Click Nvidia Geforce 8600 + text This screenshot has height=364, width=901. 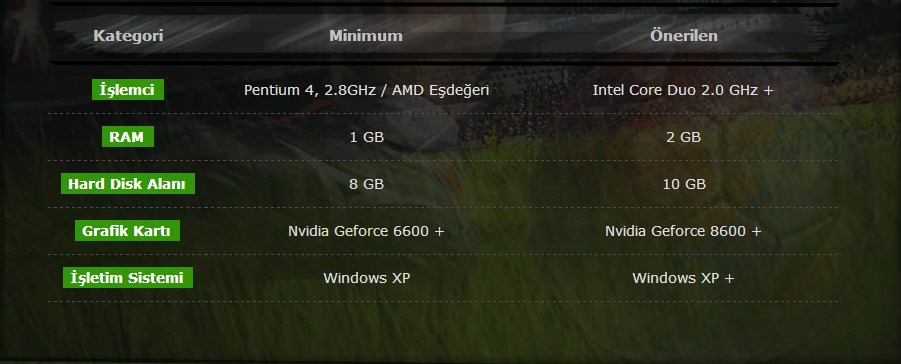point(683,231)
